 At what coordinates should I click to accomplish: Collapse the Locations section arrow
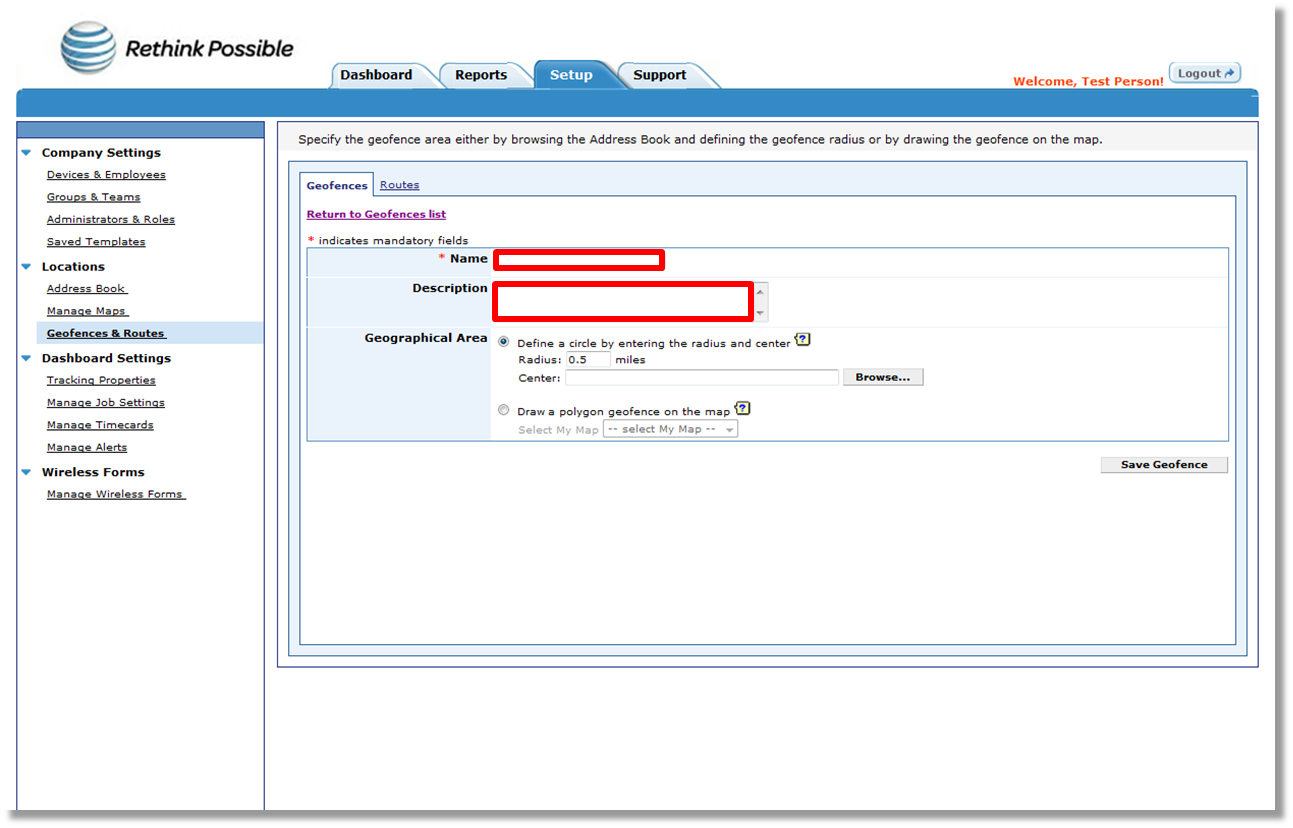pyautogui.click(x=27, y=267)
